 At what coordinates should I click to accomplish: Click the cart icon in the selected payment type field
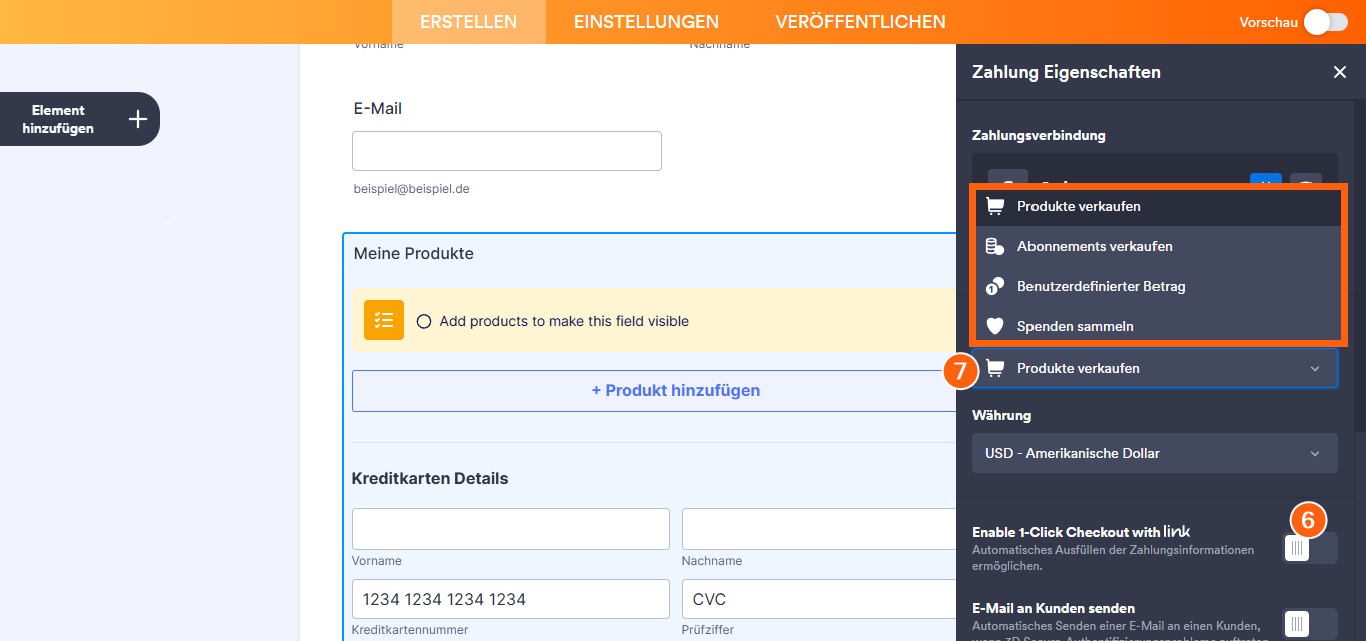pyautogui.click(x=995, y=367)
